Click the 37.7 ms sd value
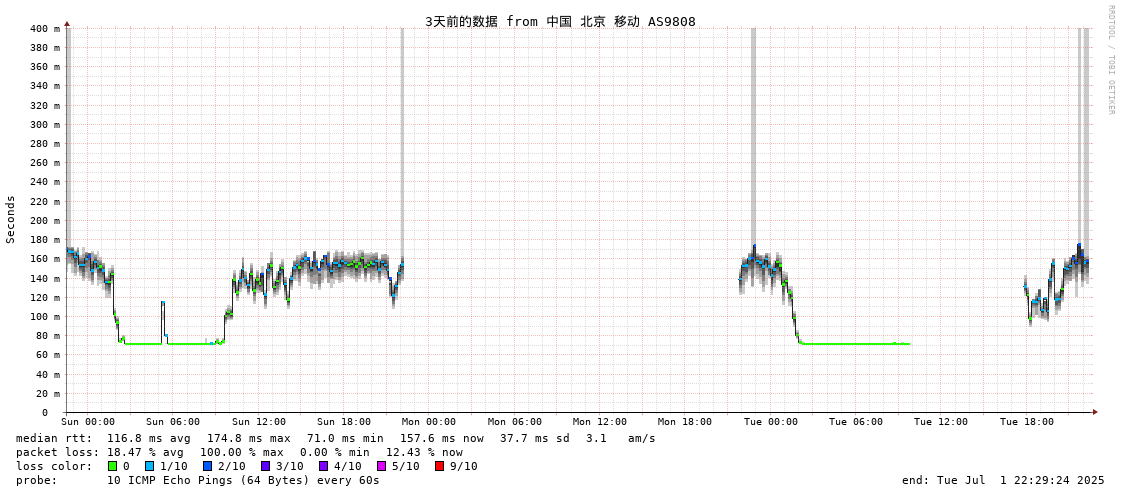1121x494 pixels. [x=535, y=438]
